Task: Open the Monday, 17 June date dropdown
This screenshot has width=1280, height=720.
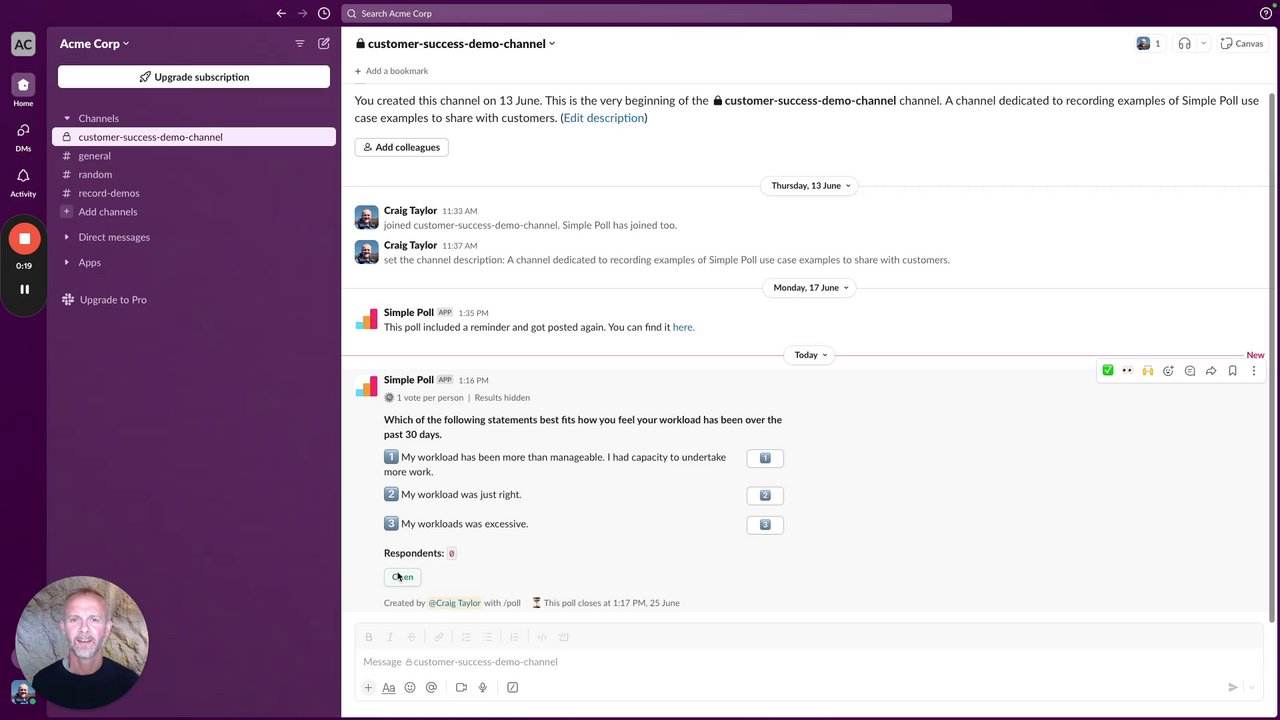Action: click(x=811, y=288)
